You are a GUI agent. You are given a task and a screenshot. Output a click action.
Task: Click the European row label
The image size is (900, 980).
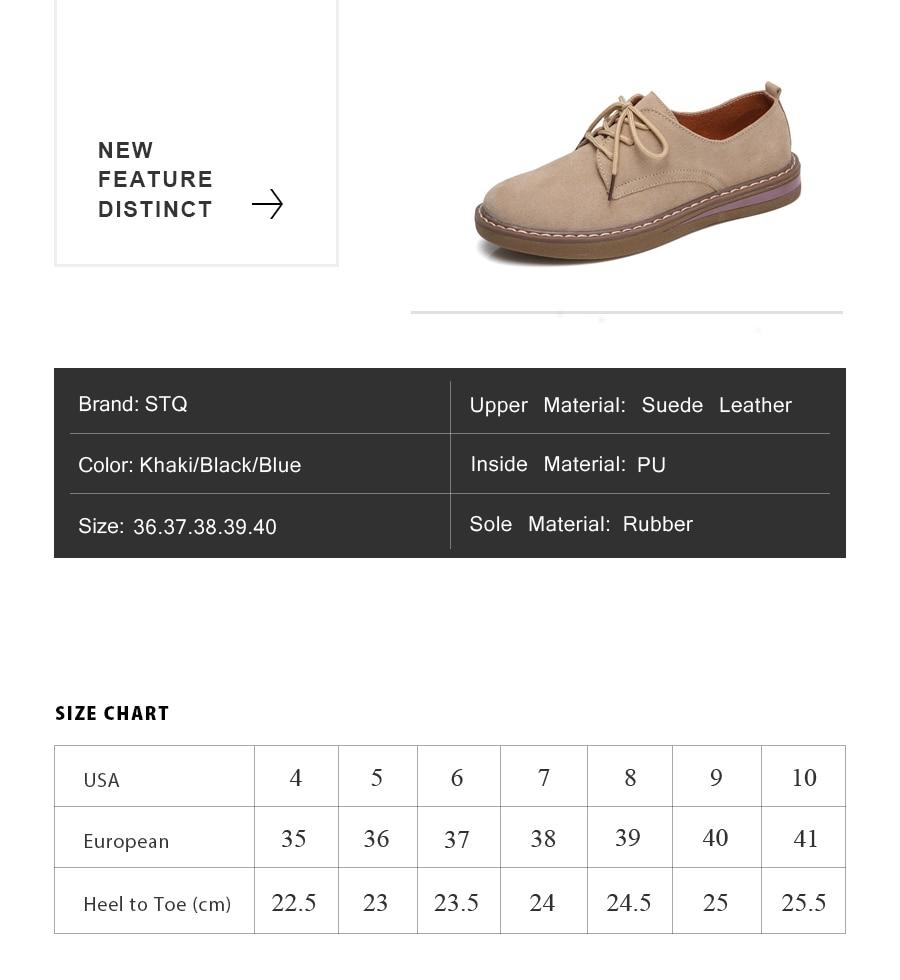click(x=126, y=841)
